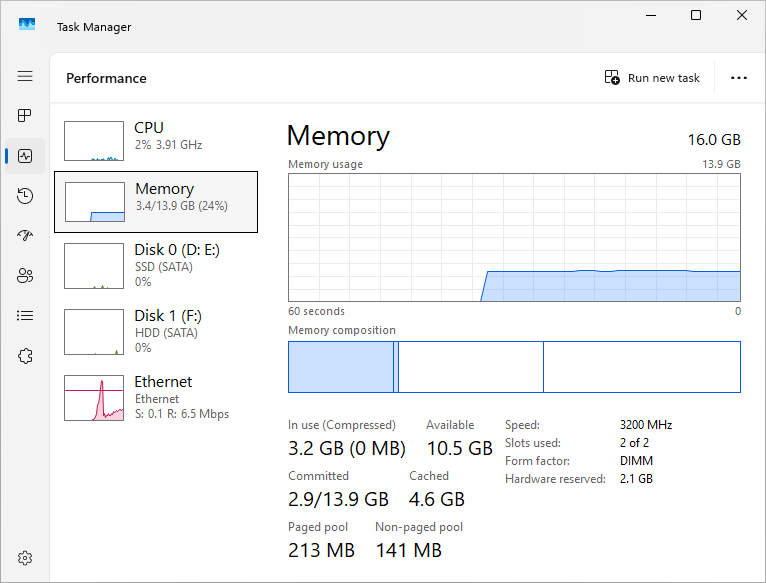The width and height of the screenshot is (766, 583).
Task: Click the Memory usage label
Action: pyautogui.click(x=325, y=164)
